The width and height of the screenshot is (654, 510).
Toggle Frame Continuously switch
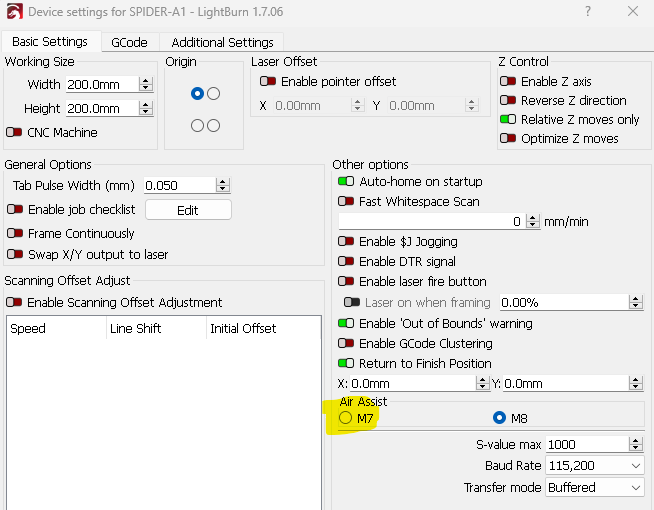(15, 233)
